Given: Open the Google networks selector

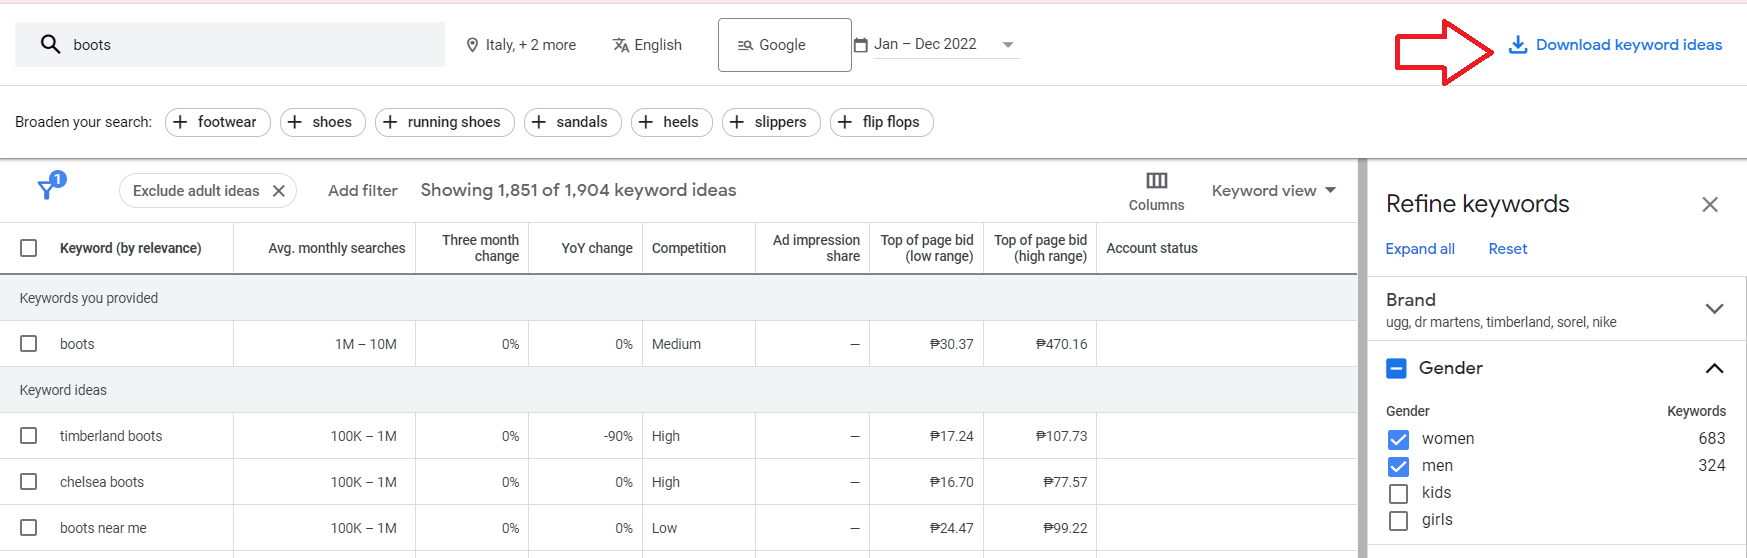Looking at the screenshot, I should pyautogui.click(x=785, y=45).
